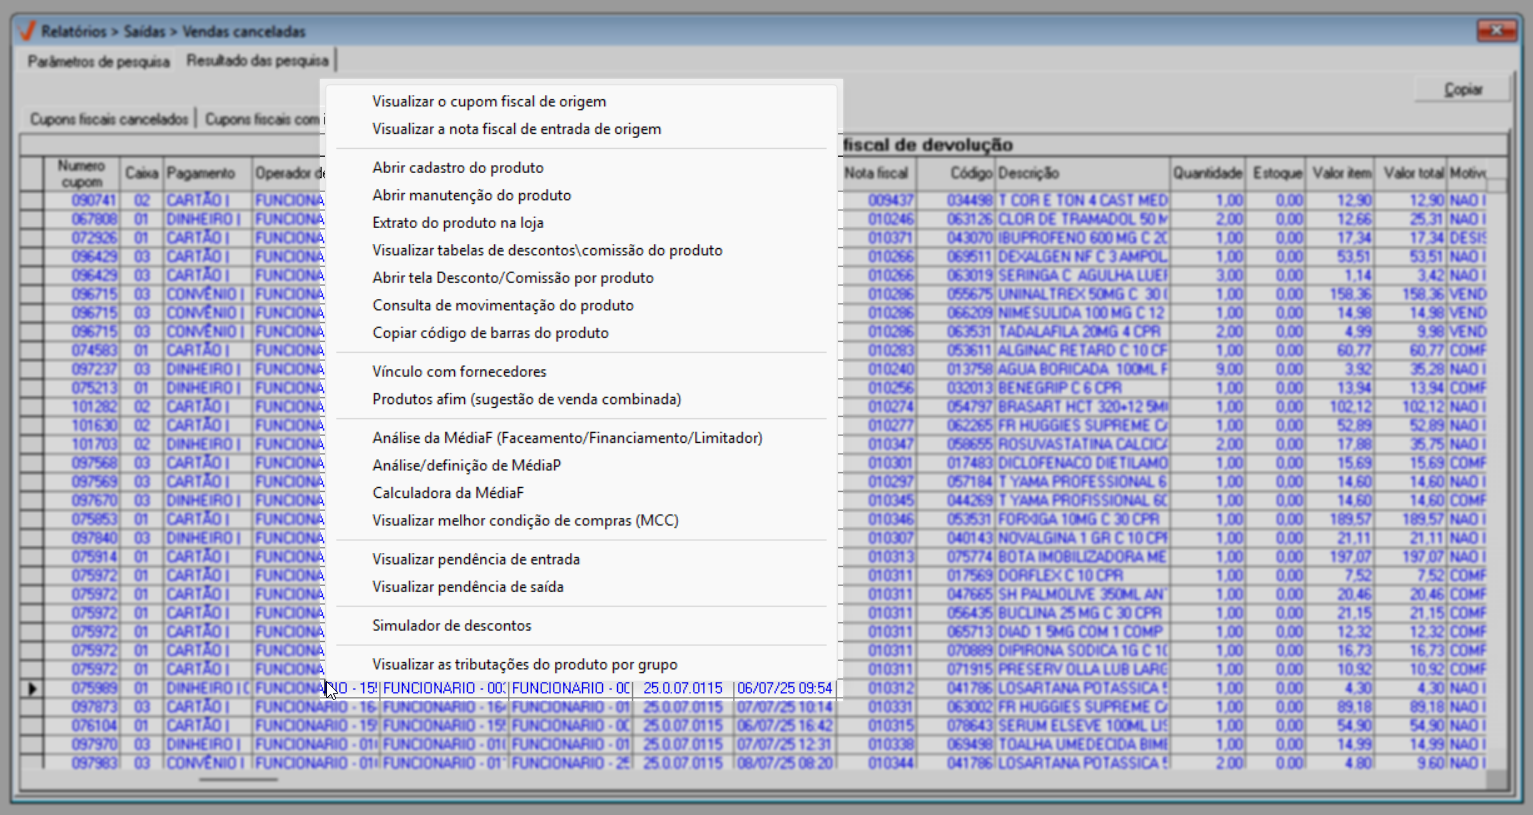The width and height of the screenshot is (1533, 815).
Task: Choose 'Abrir manutenção do produto'
Action: 471,195
